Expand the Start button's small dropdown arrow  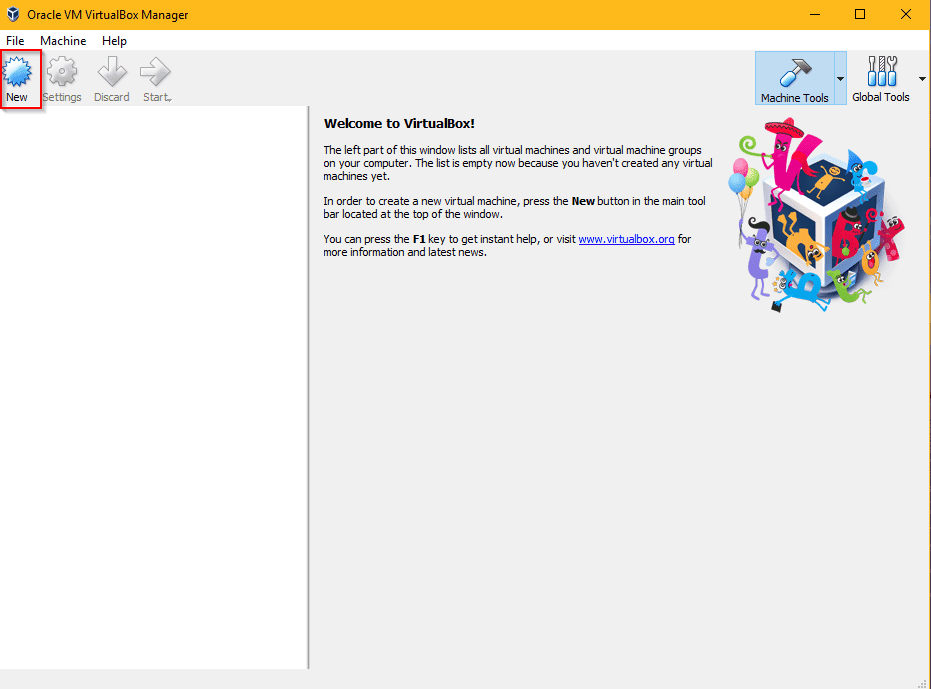click(170, 97)
